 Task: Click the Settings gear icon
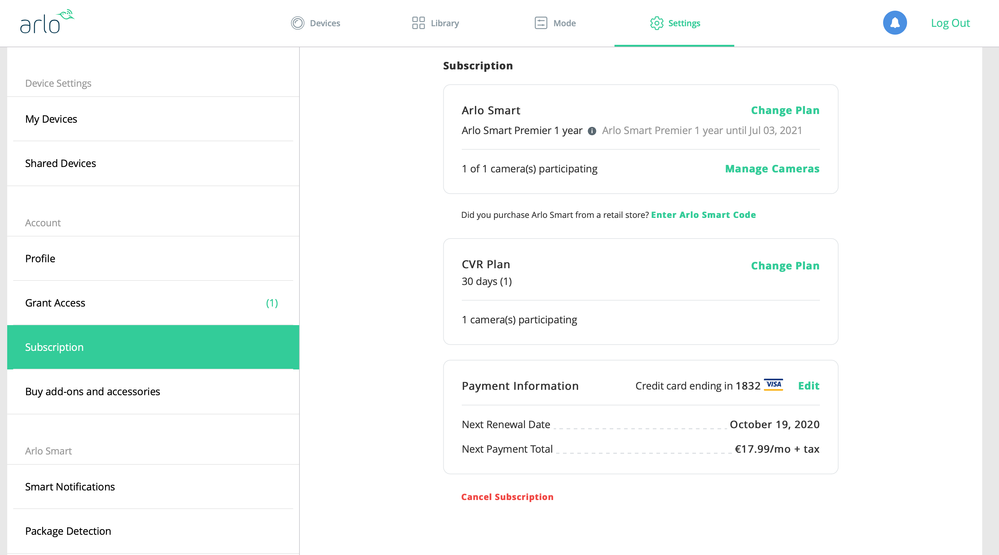click(x=656, y=23)
